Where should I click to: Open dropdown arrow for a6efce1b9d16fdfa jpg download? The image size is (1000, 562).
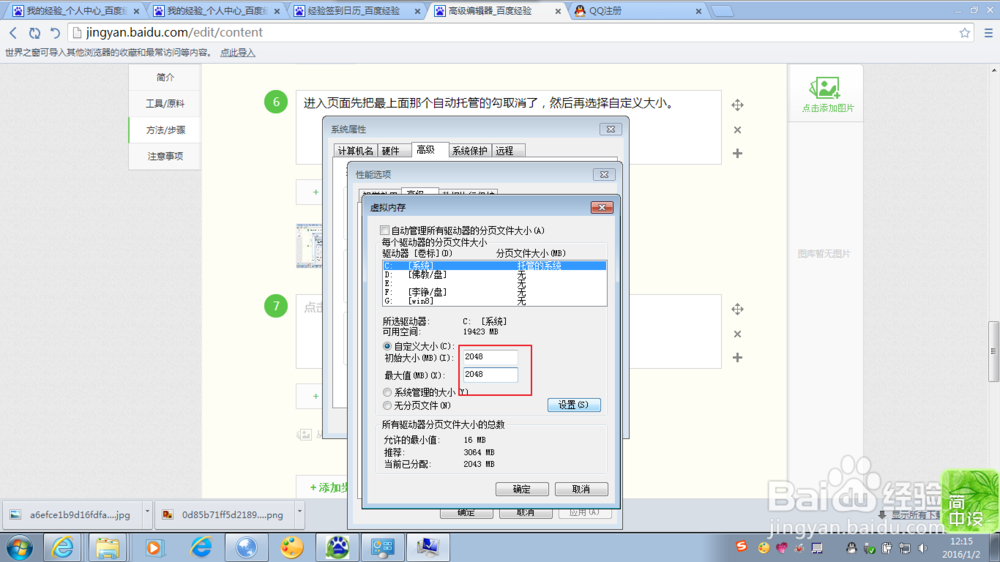pyautogui.click(x=147, y=512)
